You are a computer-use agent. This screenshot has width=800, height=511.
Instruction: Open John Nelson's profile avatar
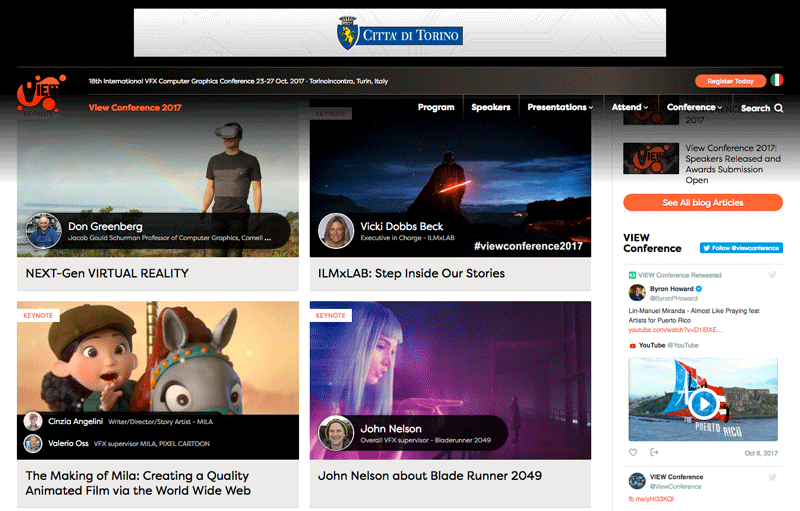coord(336,433)
